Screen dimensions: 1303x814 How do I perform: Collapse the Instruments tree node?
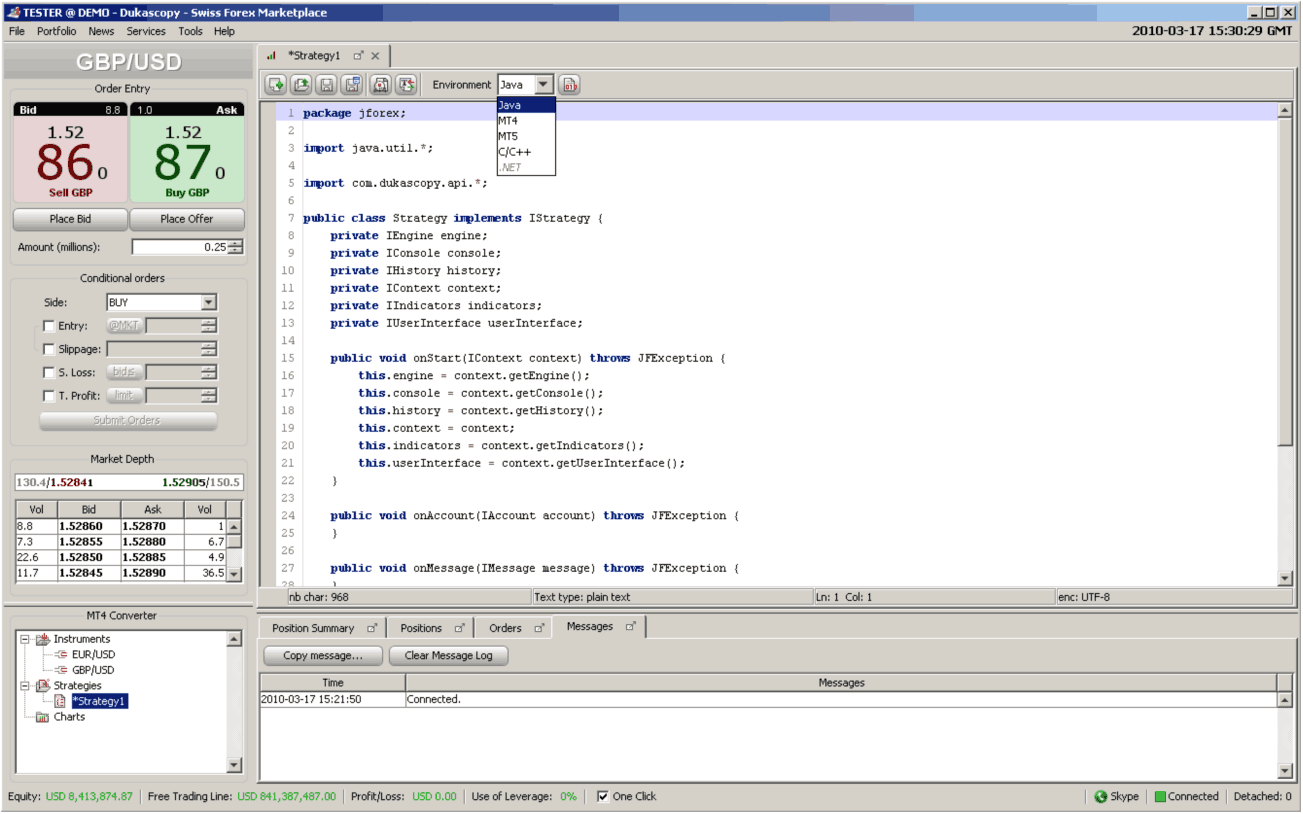pyautogui.click(x=25, y=639)
